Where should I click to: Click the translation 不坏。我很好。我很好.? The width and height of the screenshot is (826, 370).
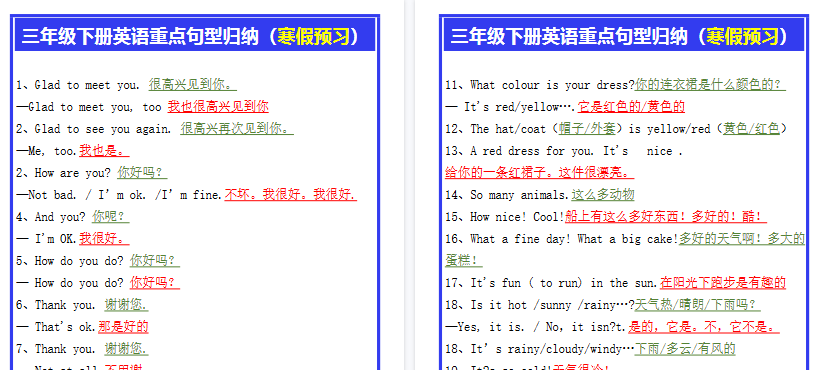coord(291,195)
